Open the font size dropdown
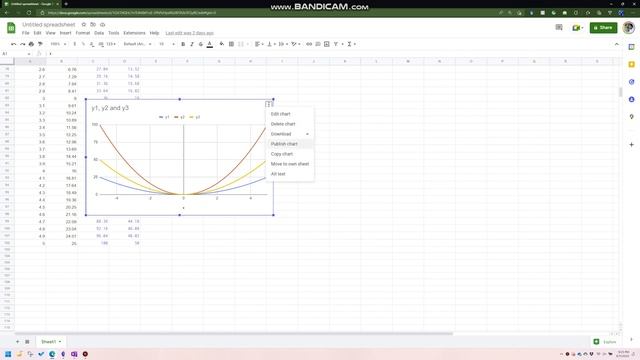 coord(167,44)
